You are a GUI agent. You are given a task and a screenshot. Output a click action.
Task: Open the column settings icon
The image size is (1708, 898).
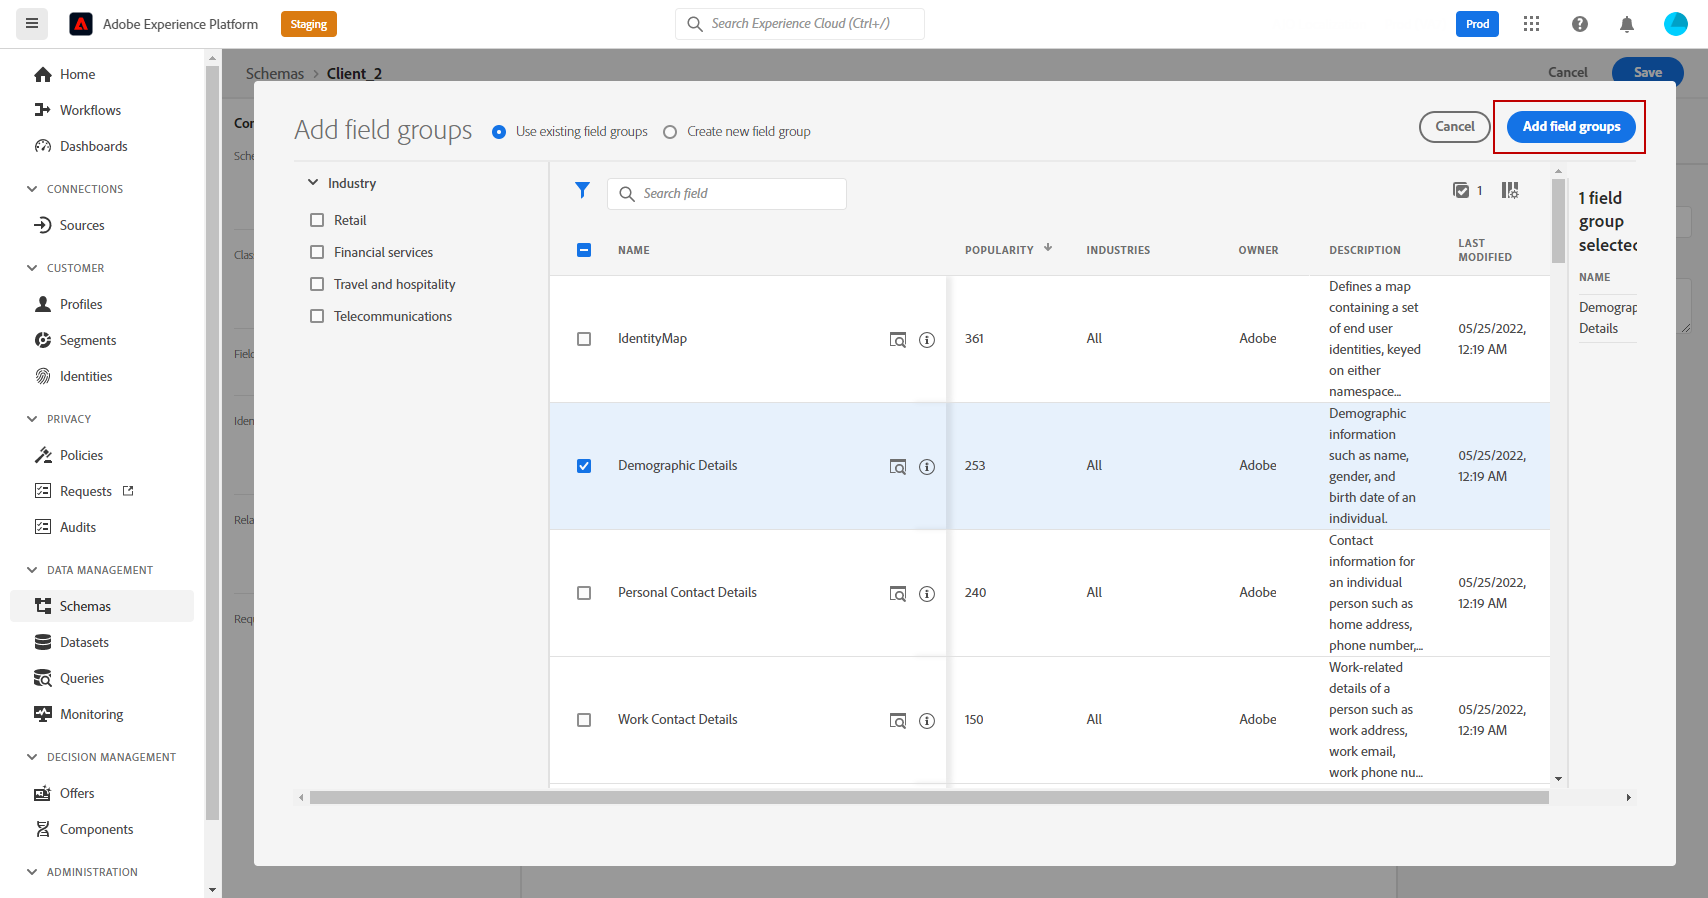1510,190
